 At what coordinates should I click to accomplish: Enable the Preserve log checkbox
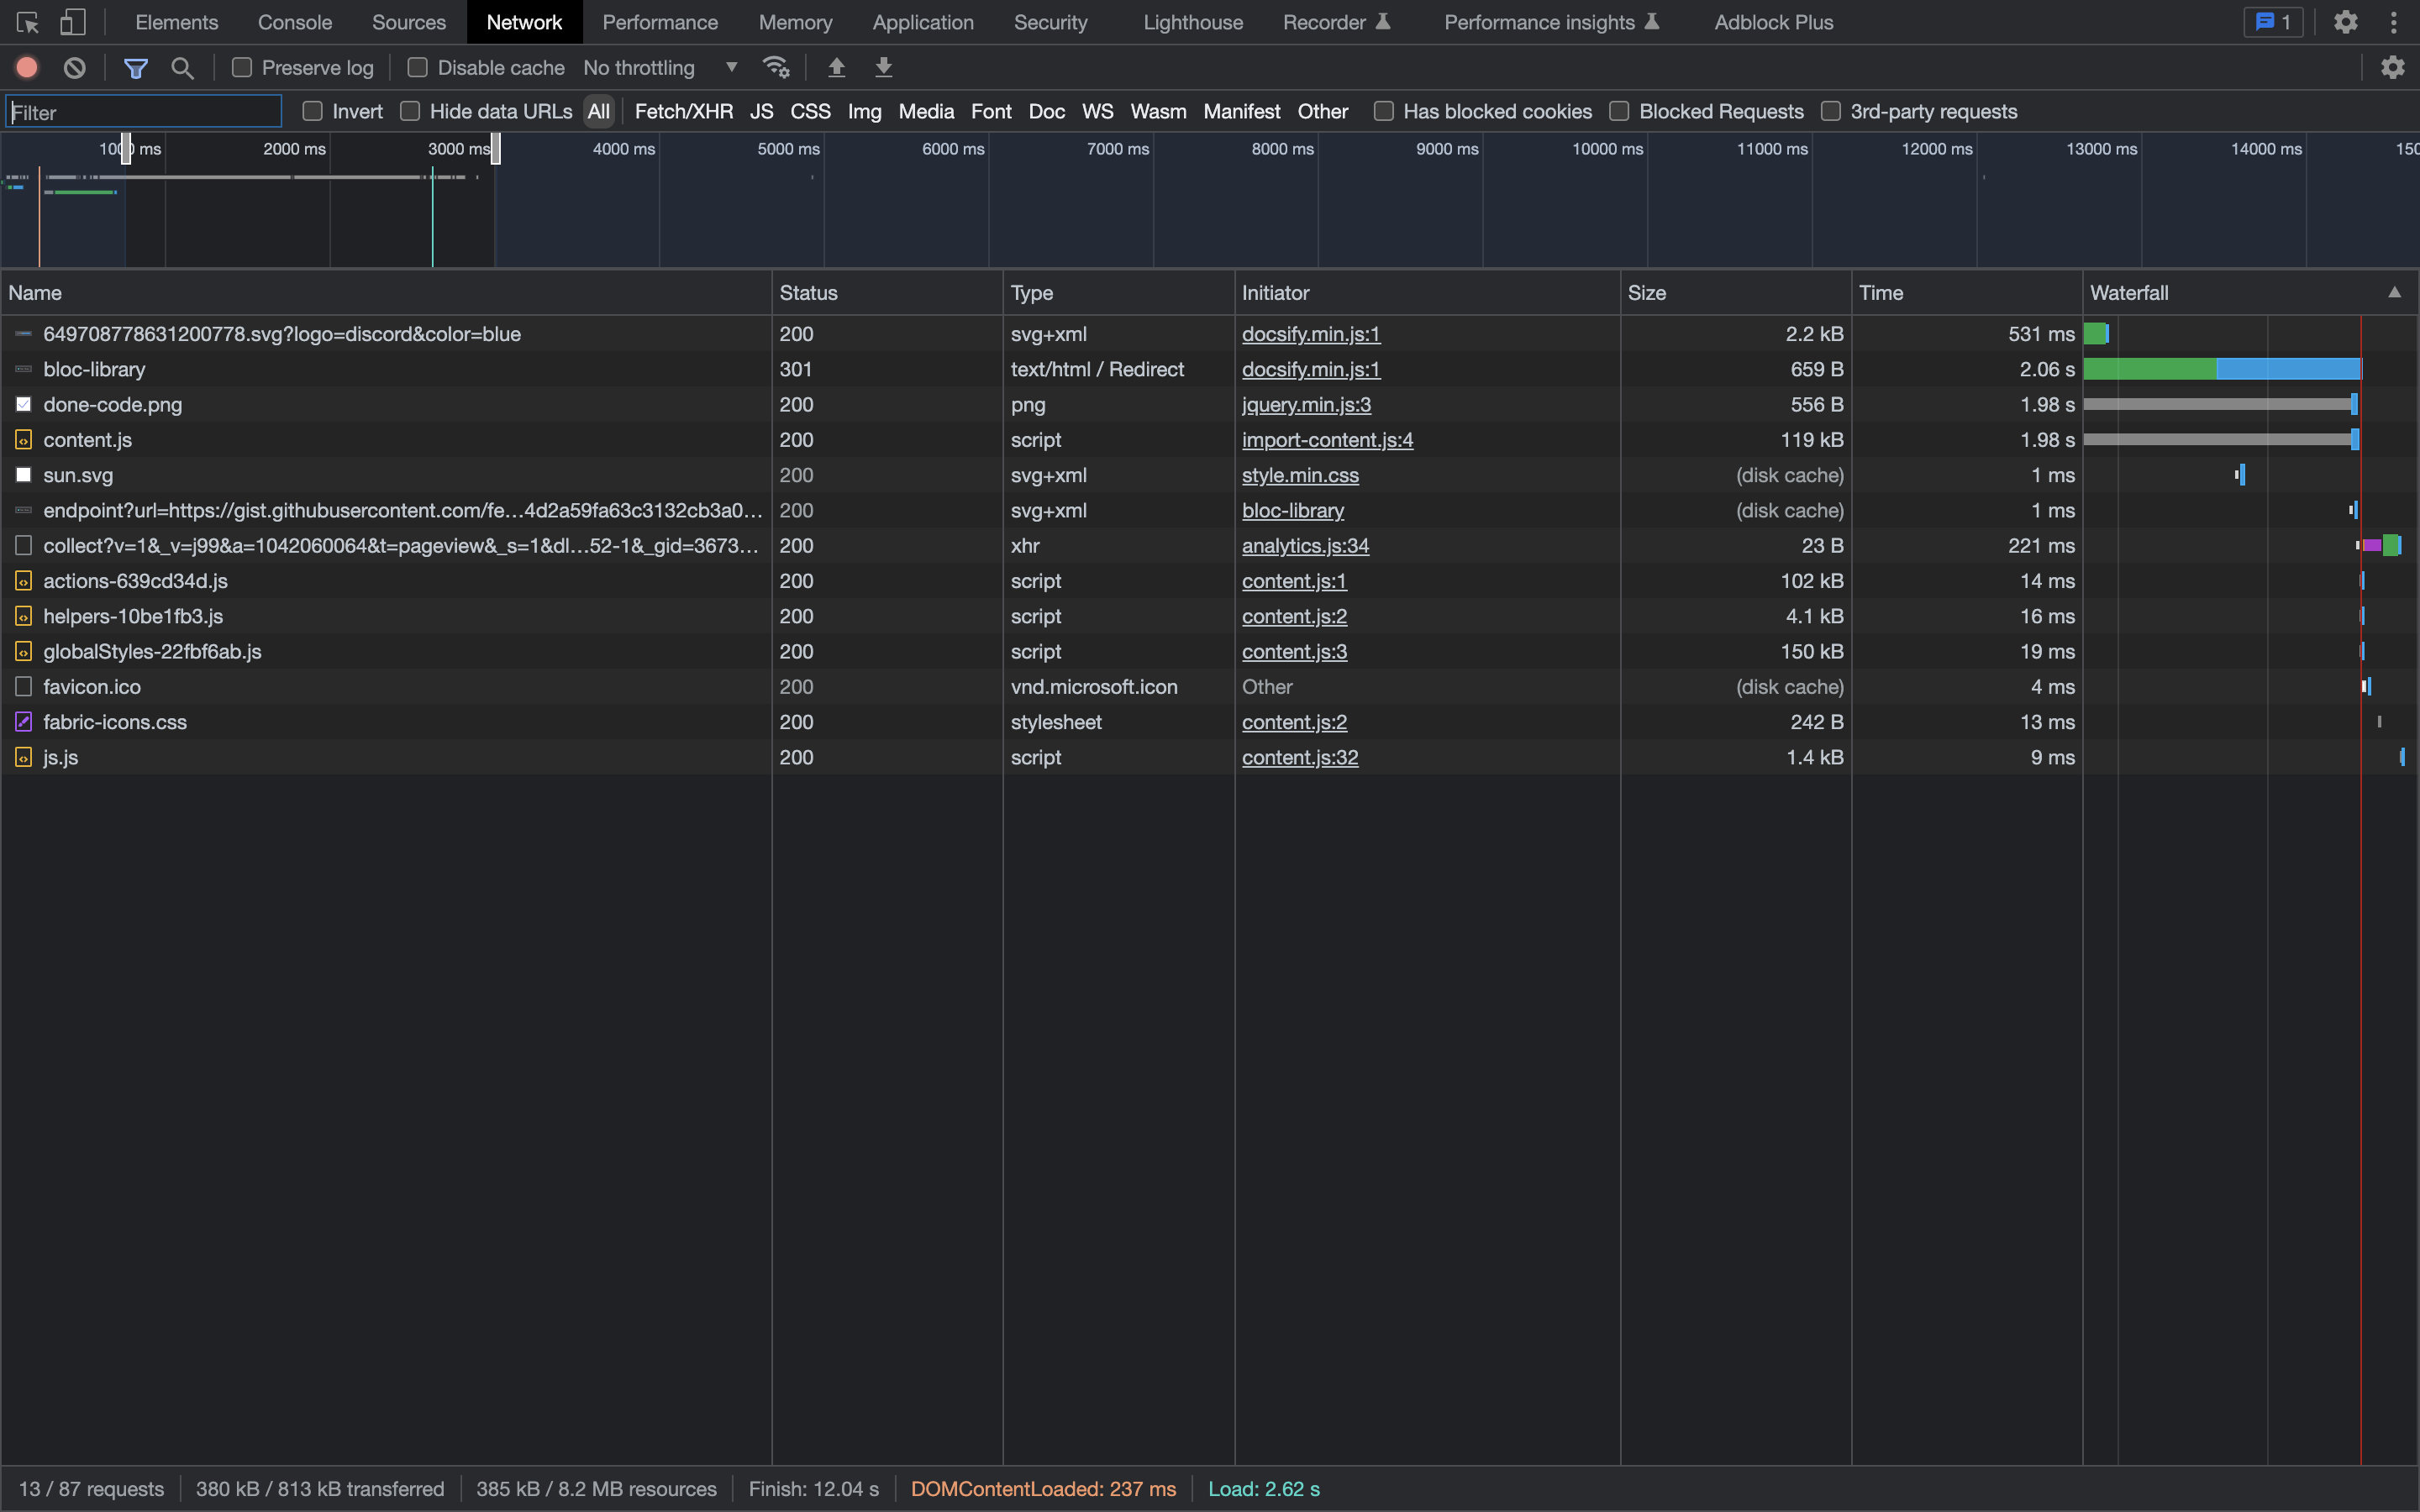242,67
